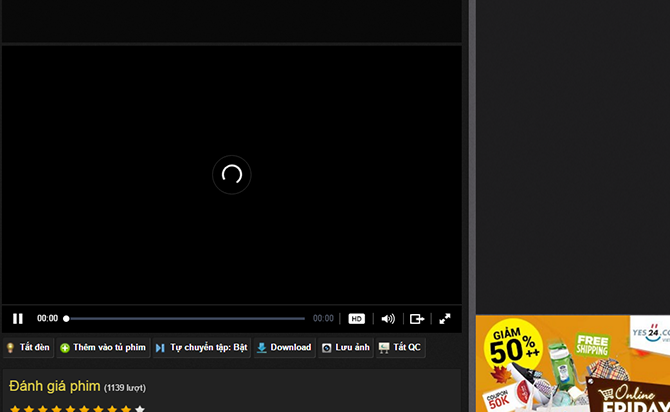
Task: Click the Download button
Action: [x=284, y=348]
